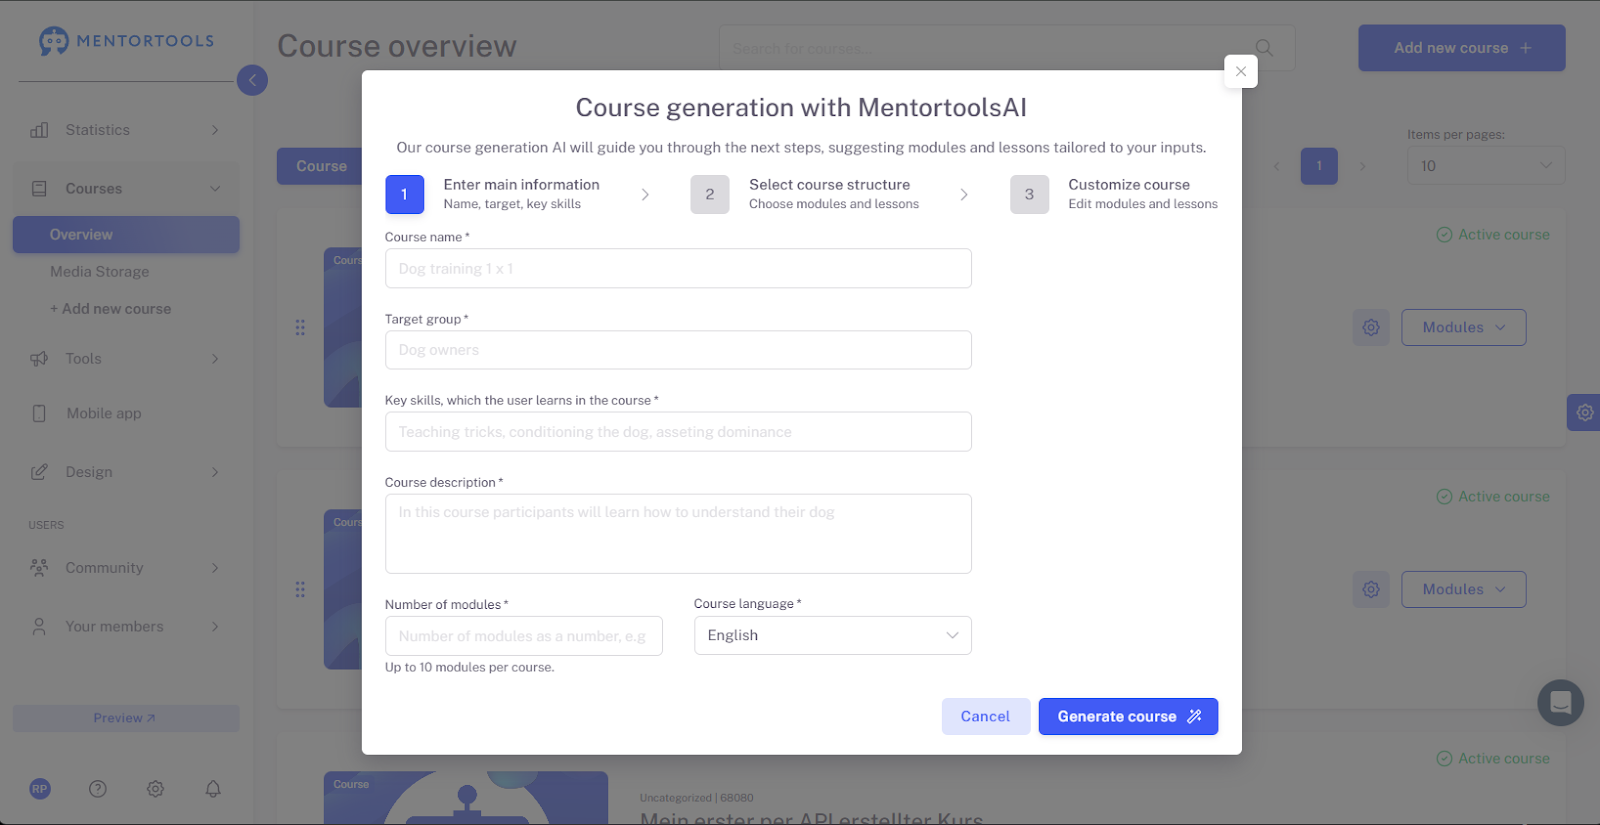This screenshot has height=825, width=1600.
Task: Select Overview in the sidebar
Action: click(x=126, y=235)
